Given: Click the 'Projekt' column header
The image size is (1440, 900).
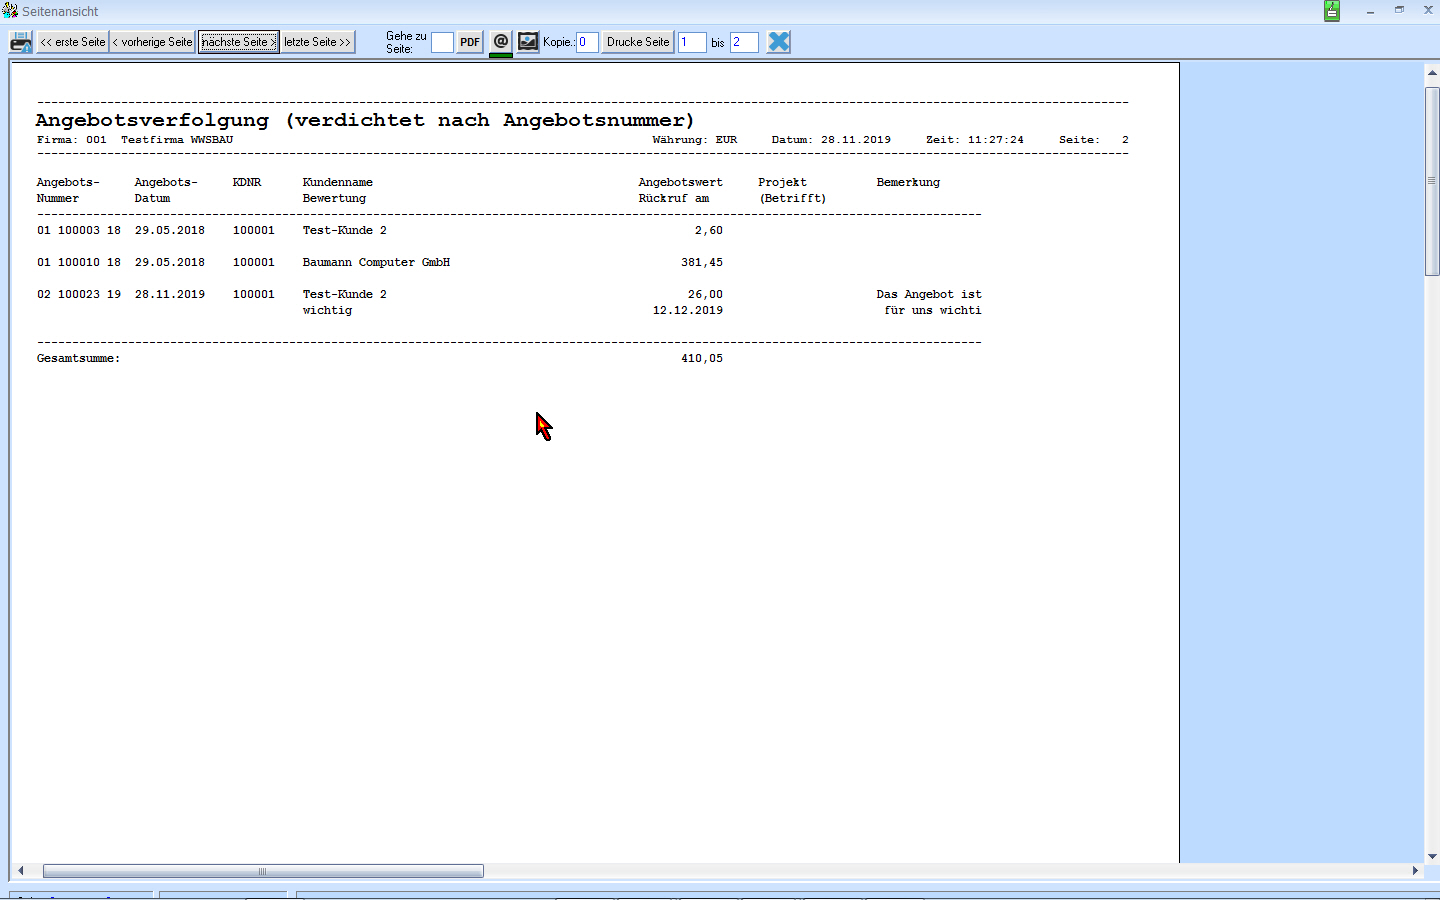Looking at the screenshot, I should [782, 182].
